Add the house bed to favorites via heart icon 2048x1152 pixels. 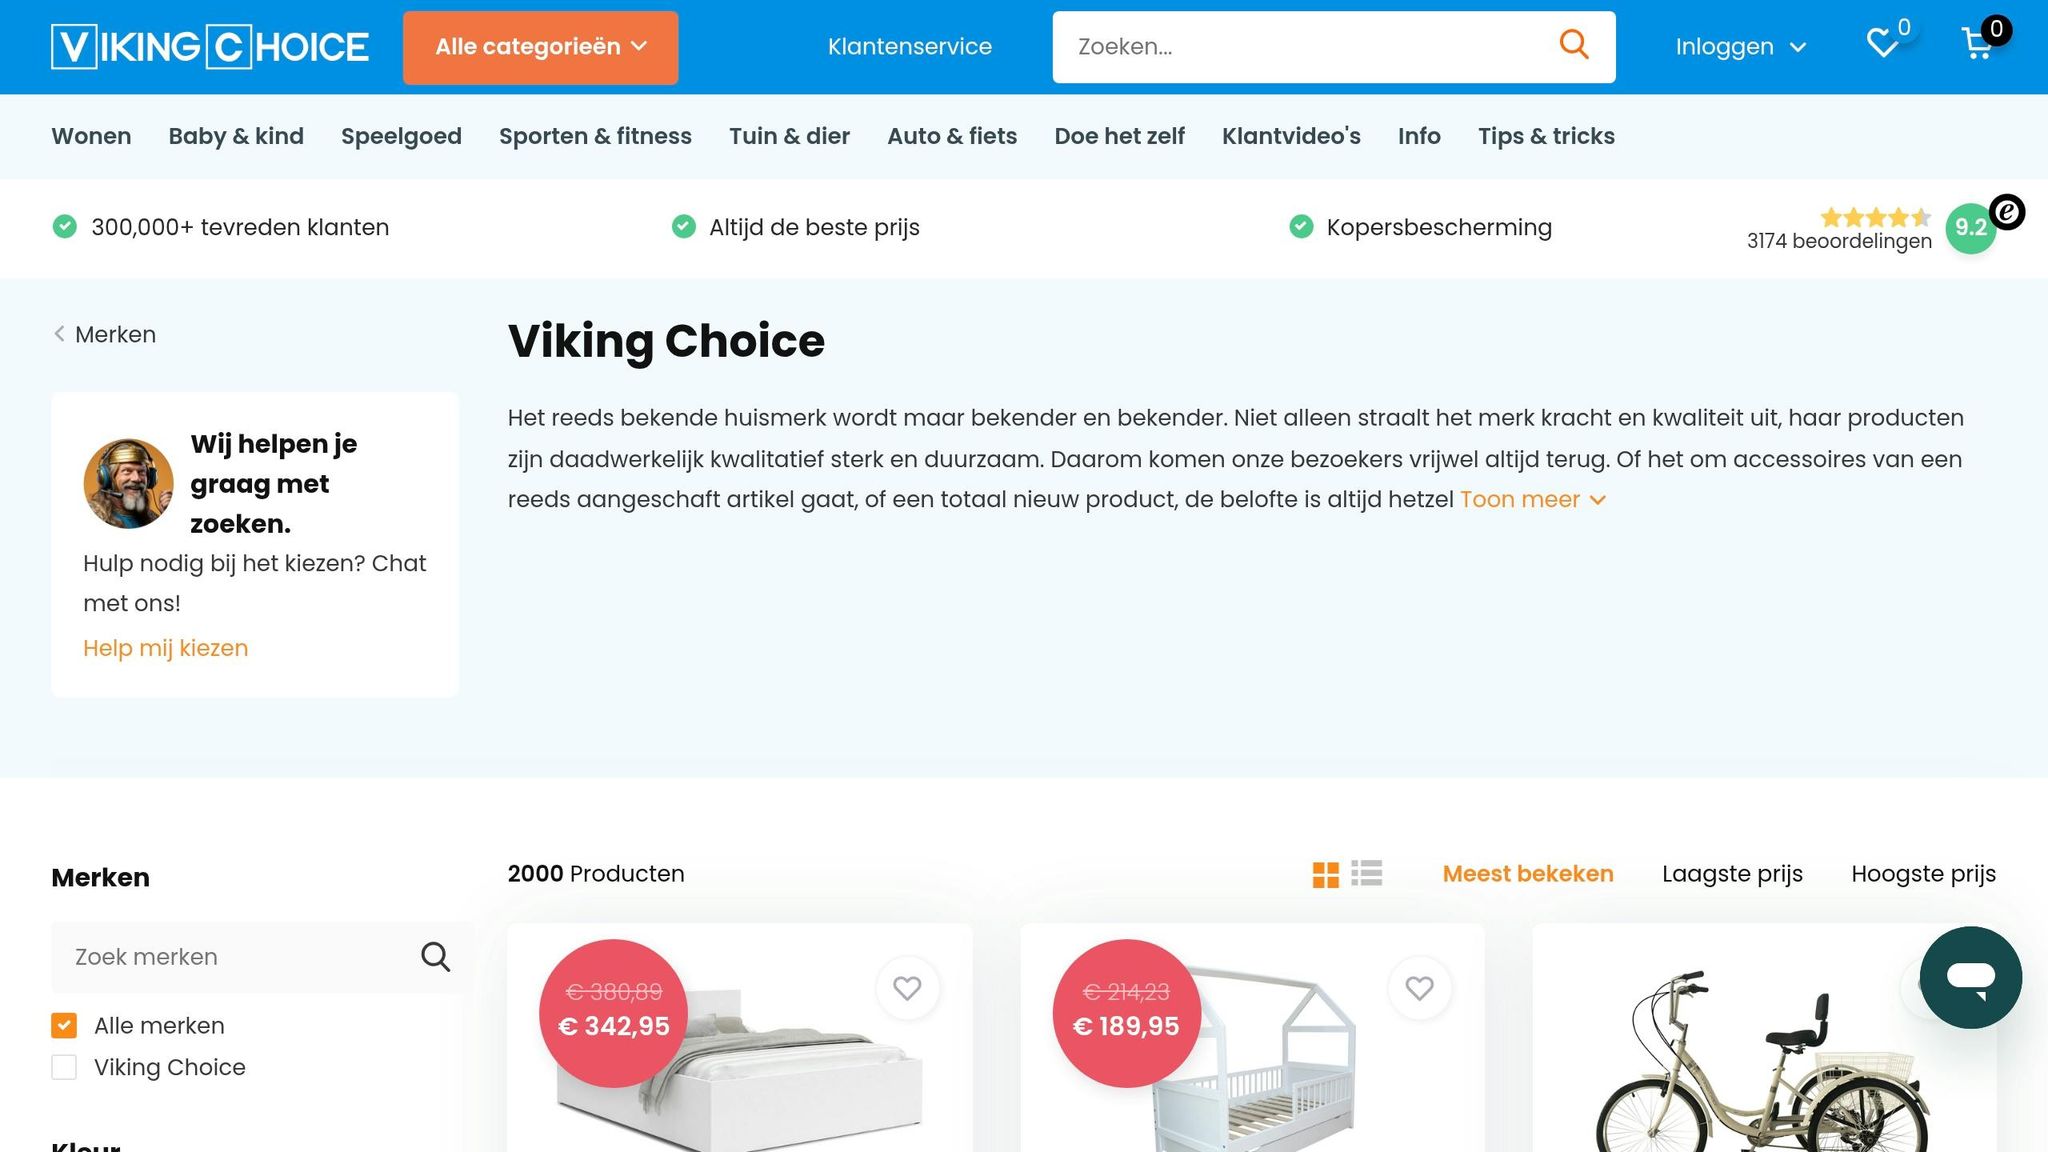(1420, 988)
